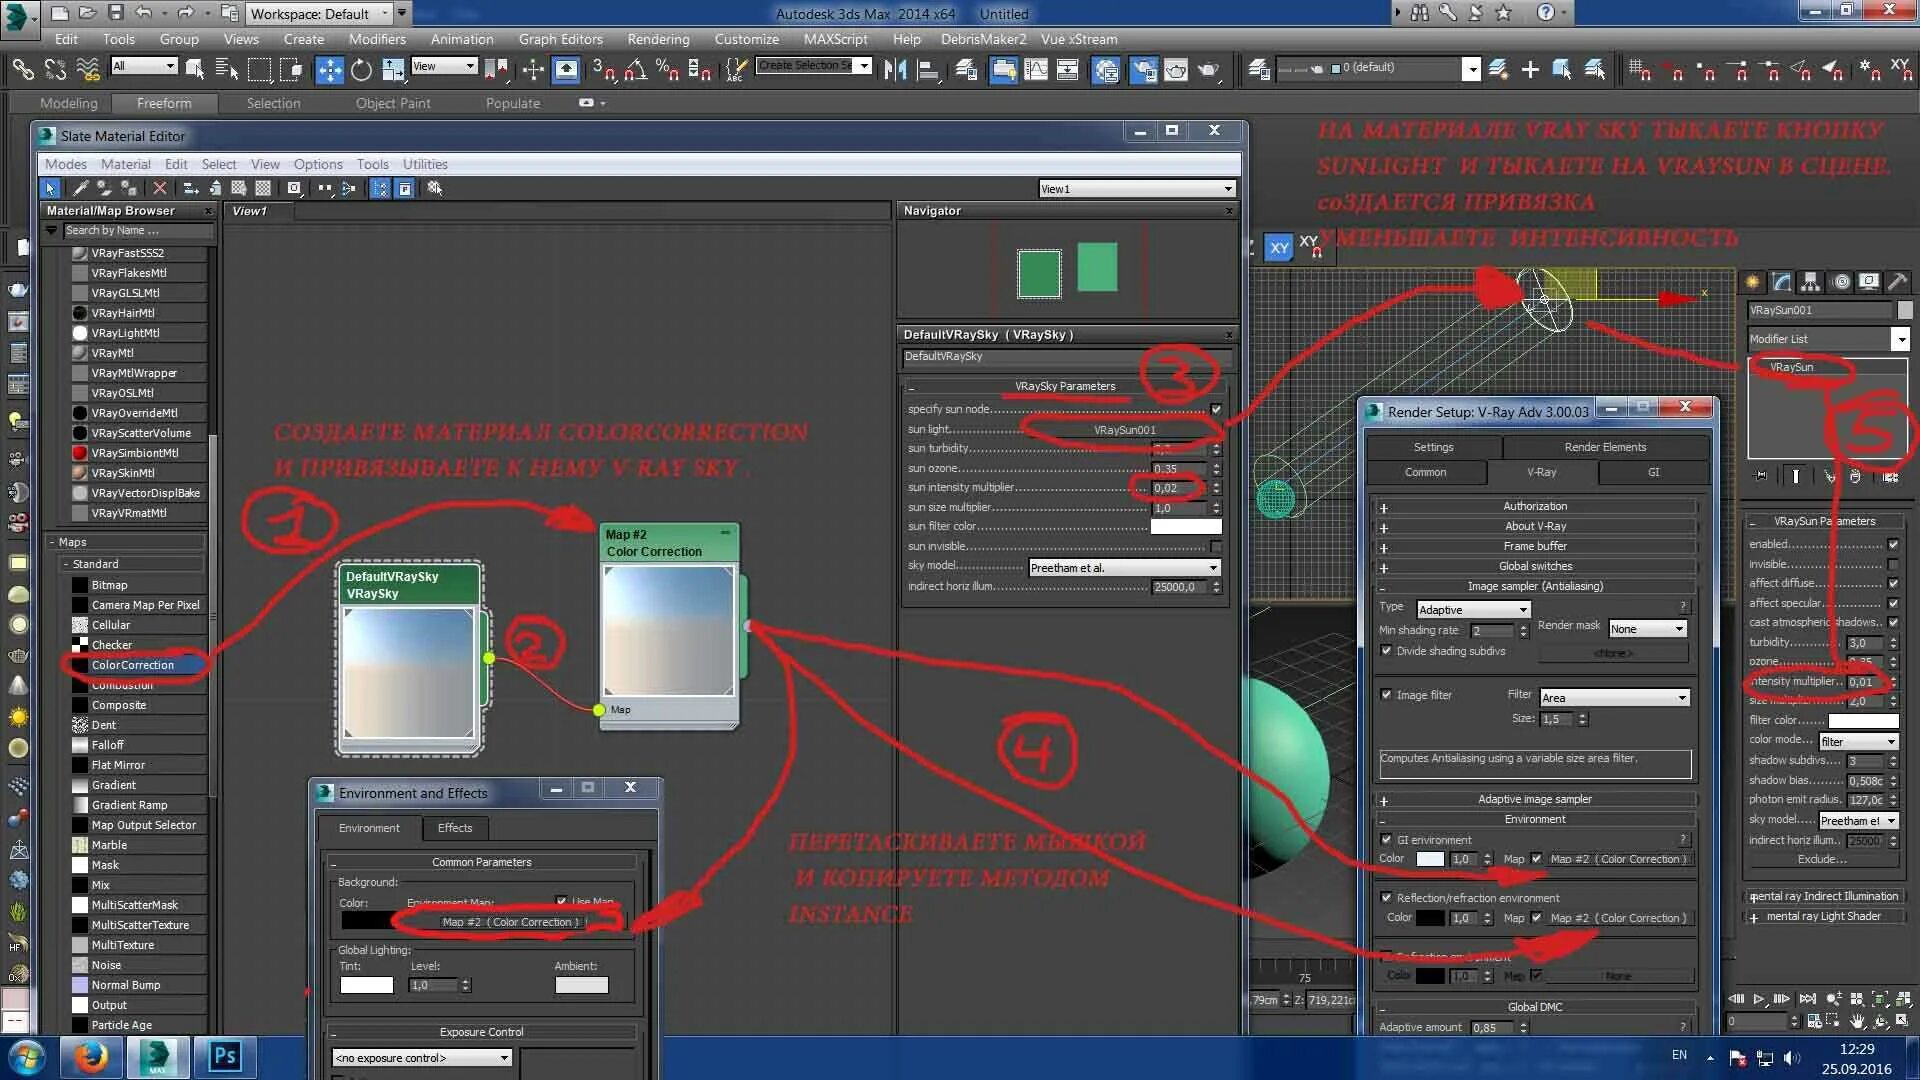The height and width of the screenshot is (1080, 1920).
Task: Expand the Frame buffer rollout
Action: [x=1535, y=547]
